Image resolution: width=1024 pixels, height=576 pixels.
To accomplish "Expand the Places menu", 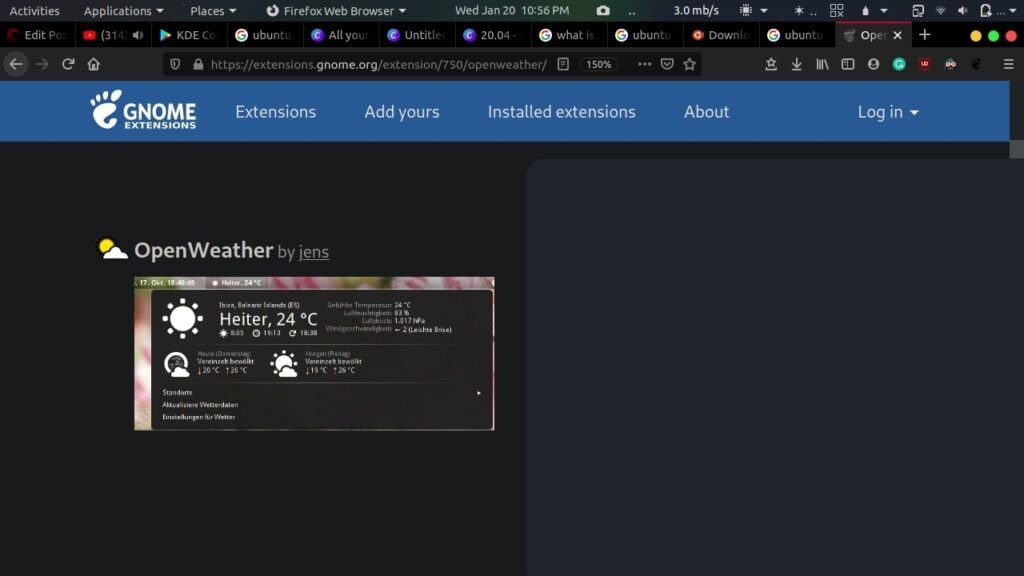I will [x=213, y=10].
